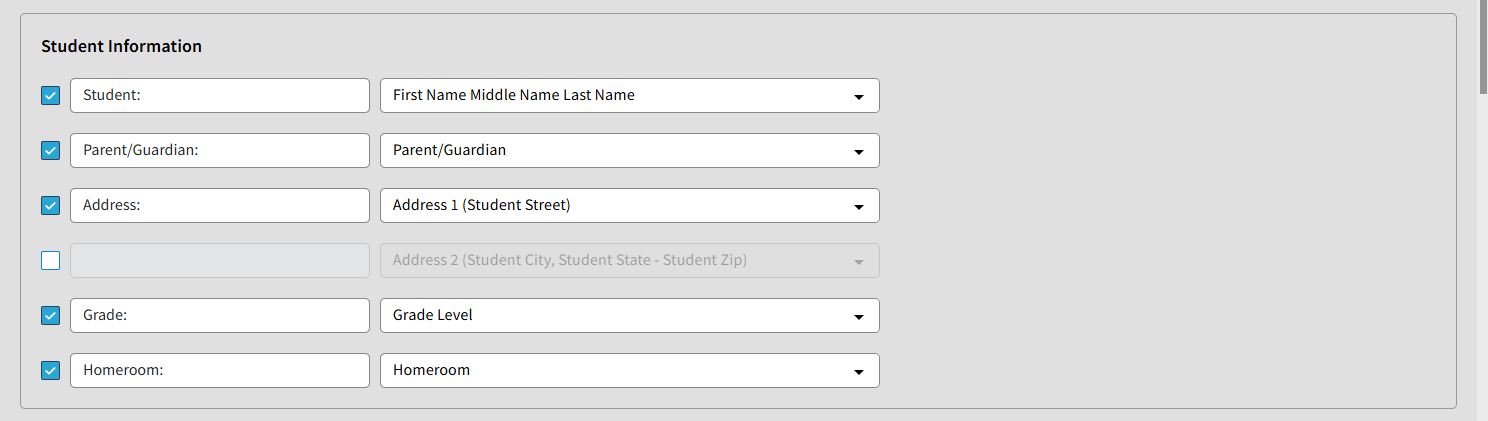Uncheck the Homeroom field checkbox
The width and height of the screenshot is (1488, 421).
coord(50,371)
